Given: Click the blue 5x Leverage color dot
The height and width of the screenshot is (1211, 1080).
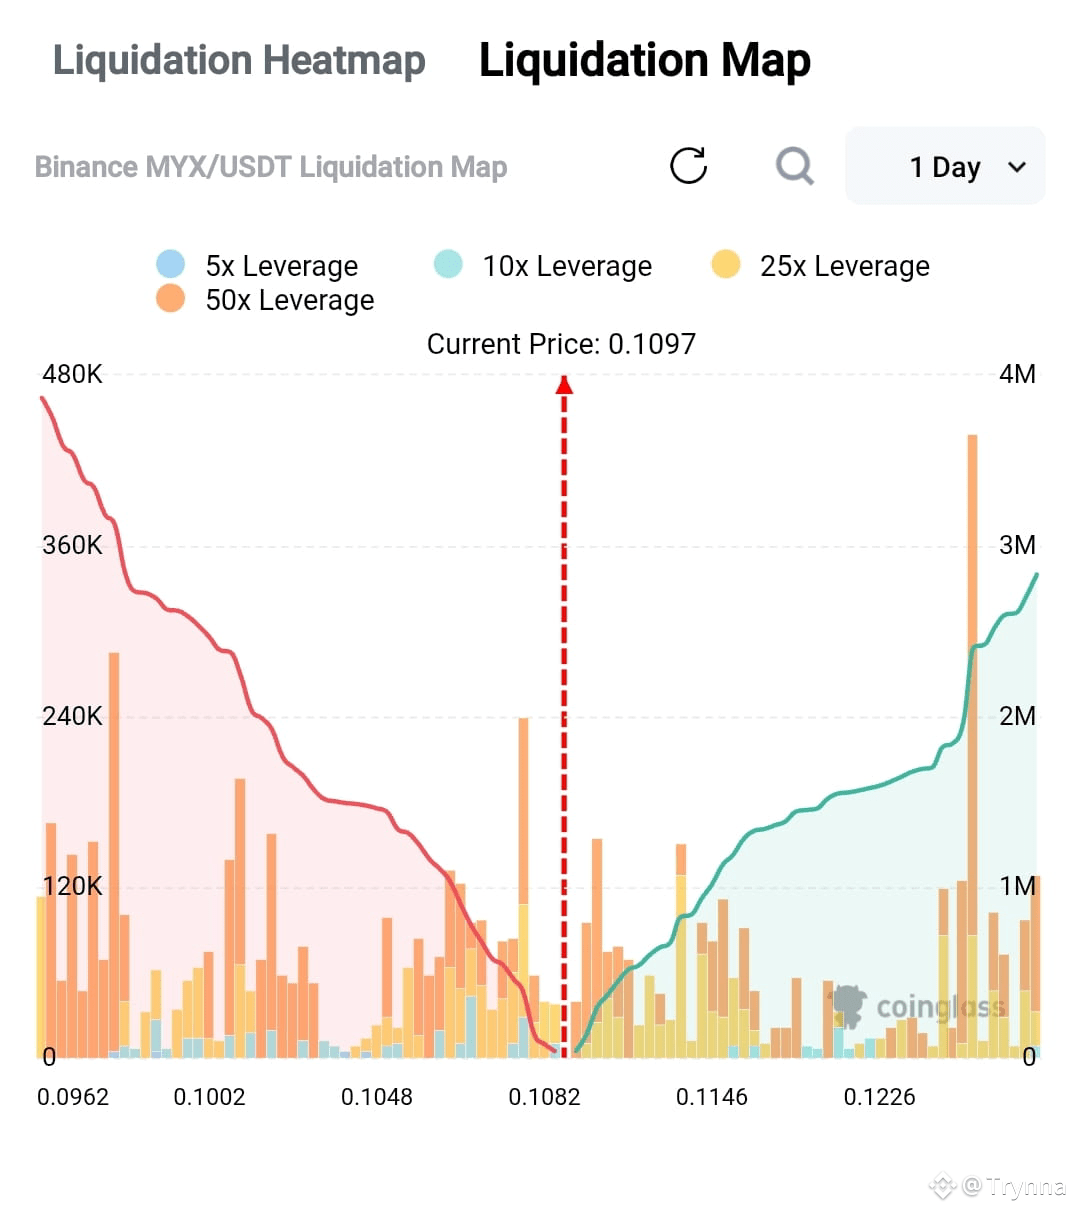Looking at the screenshot, I should 171,265.
